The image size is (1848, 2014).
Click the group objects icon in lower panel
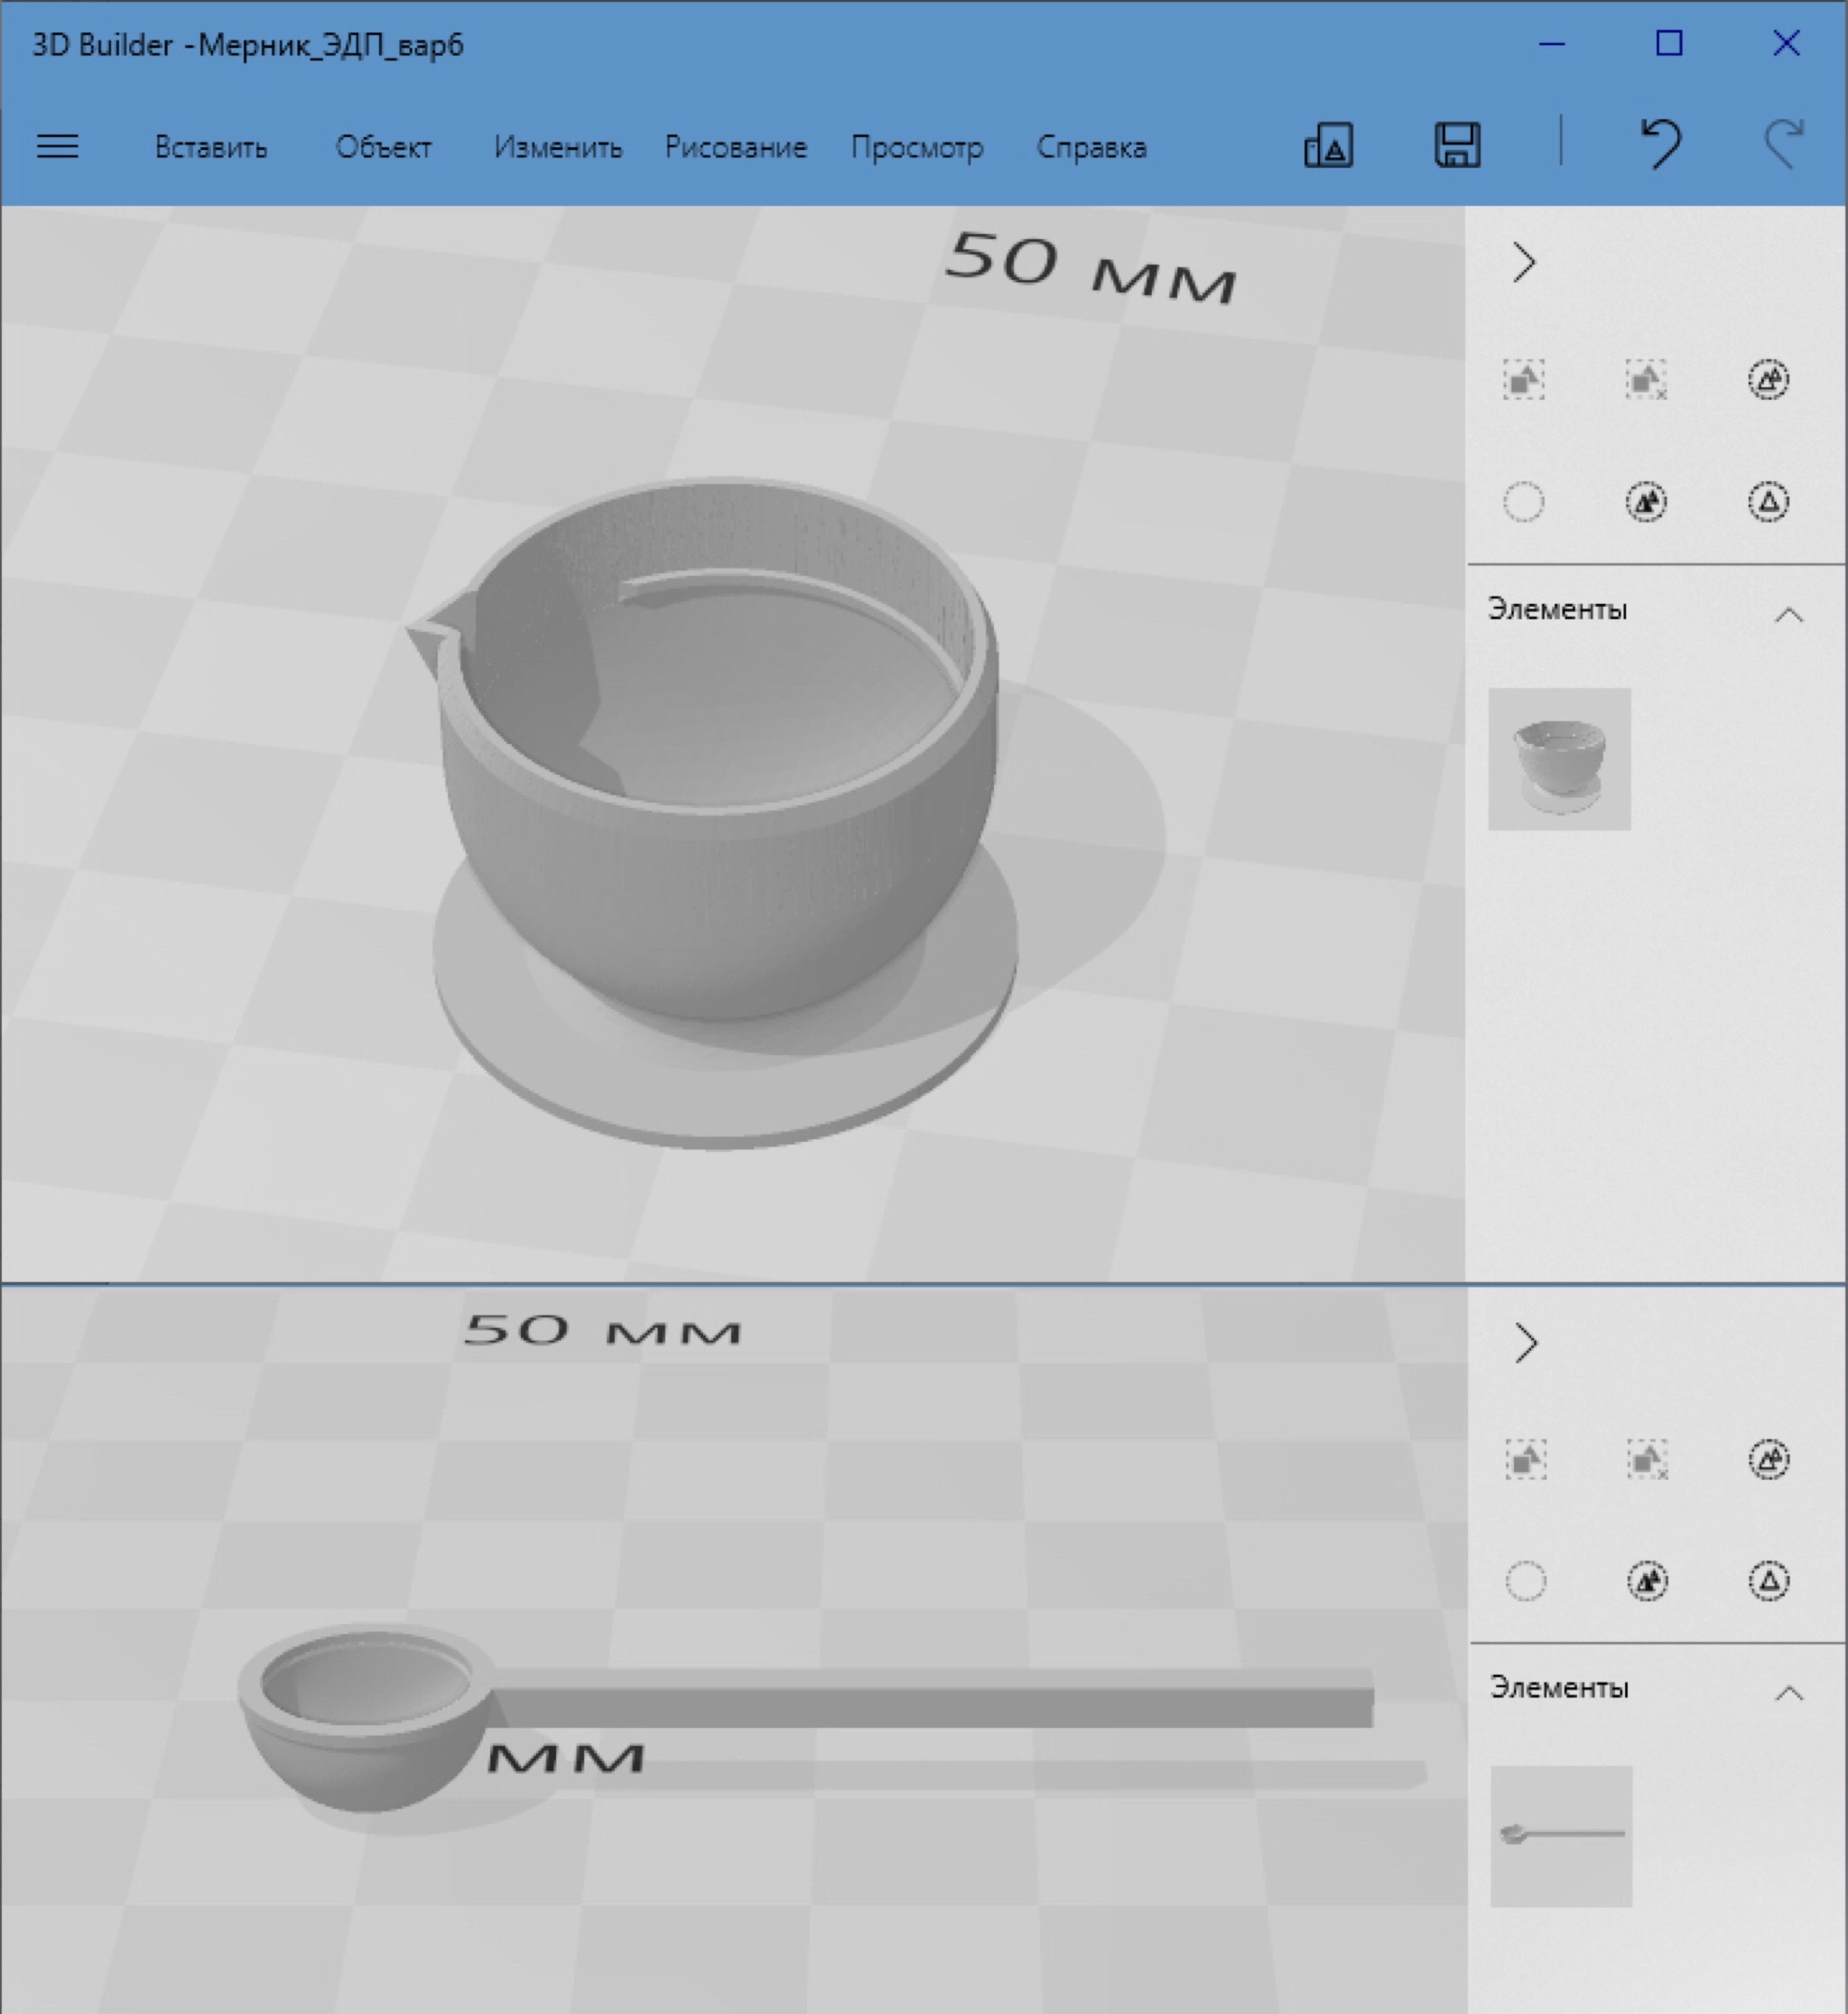[1525, 1459]
